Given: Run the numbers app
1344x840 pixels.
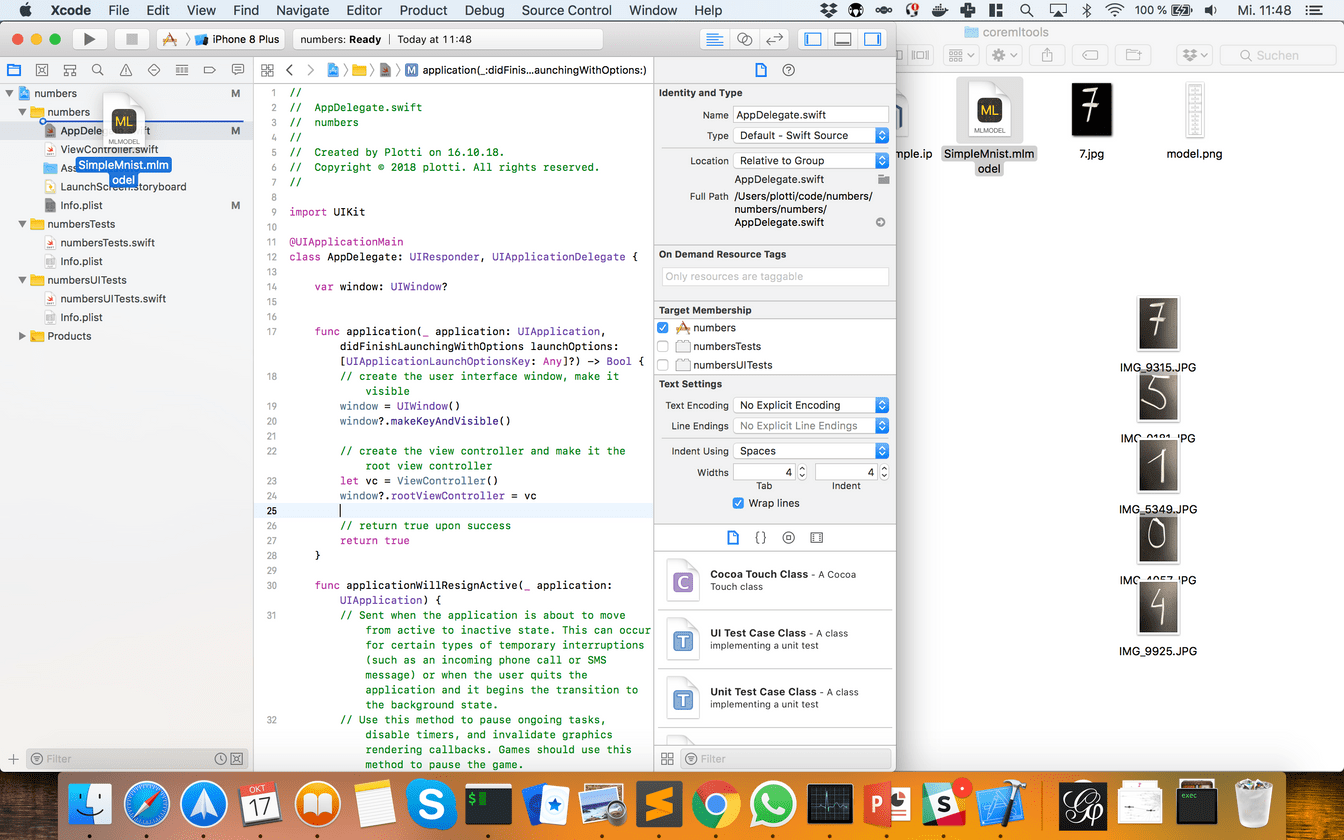Looking at the screenshot, I should [x=89, y=38].
